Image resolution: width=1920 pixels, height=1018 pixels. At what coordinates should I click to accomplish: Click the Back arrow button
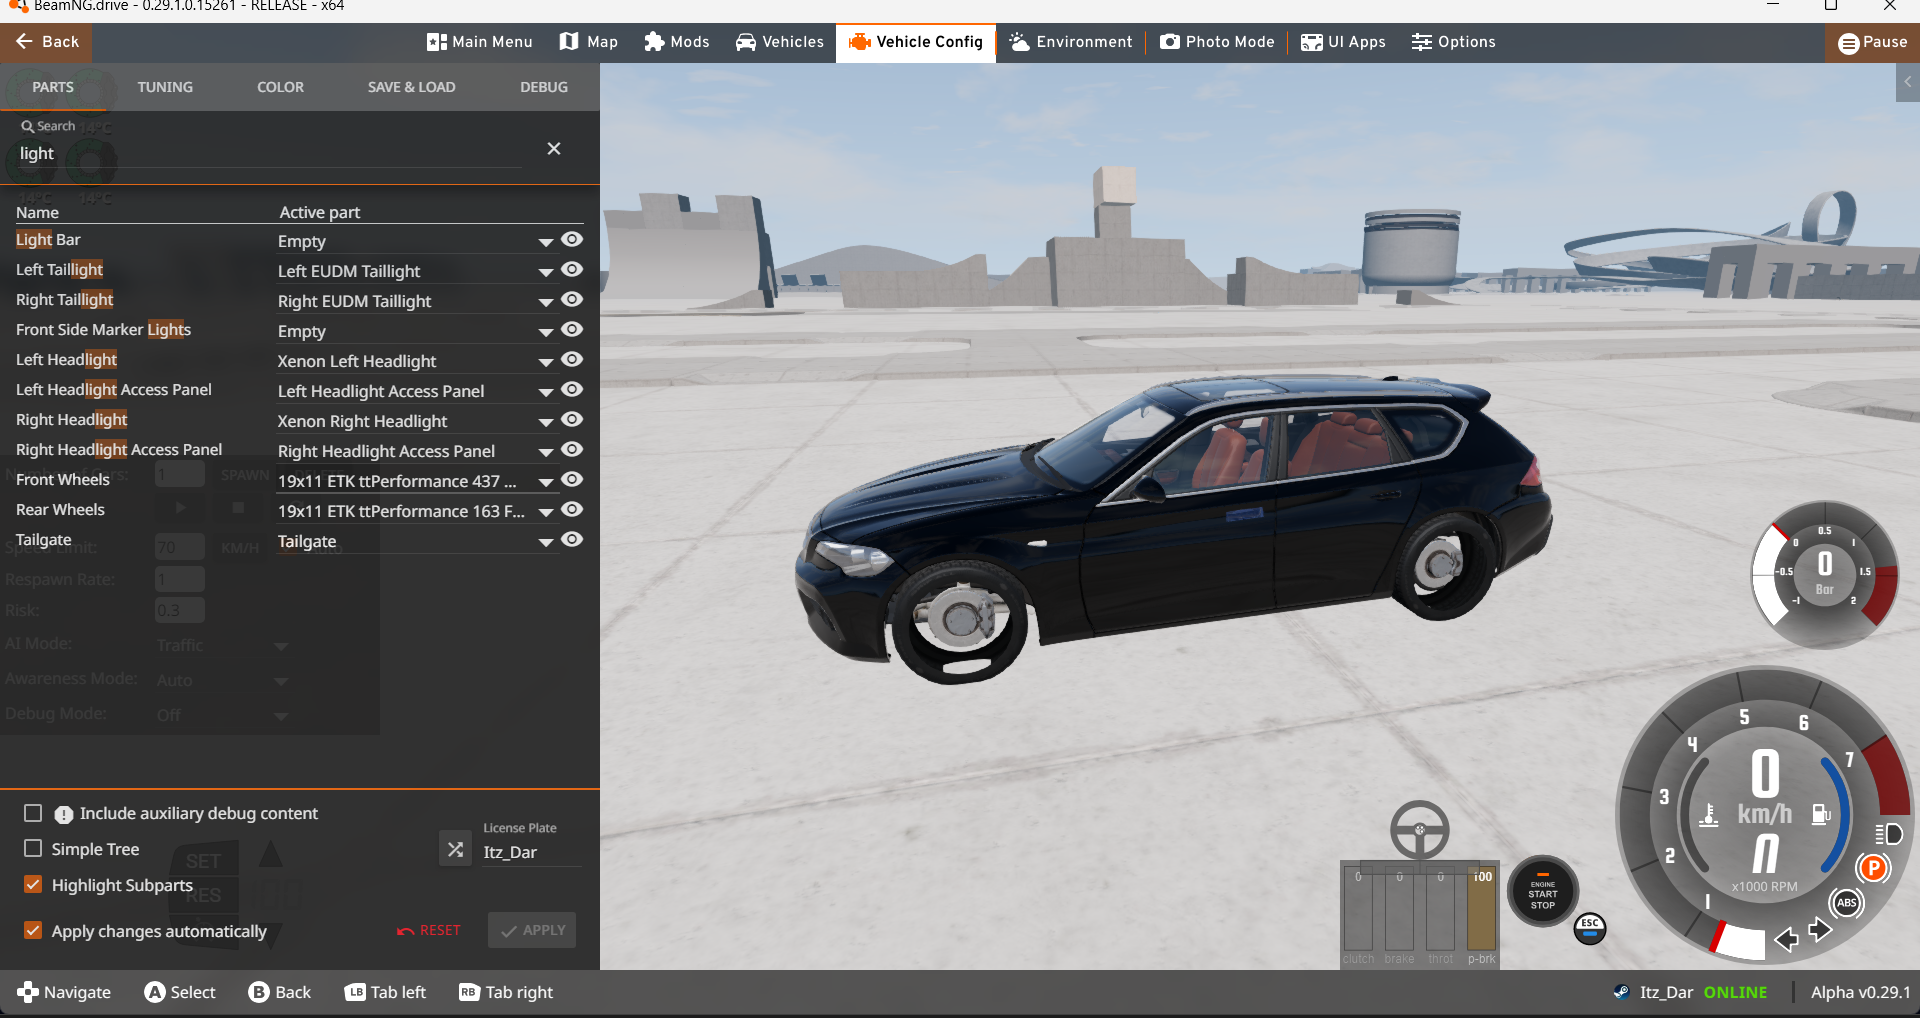coord(46,42)
